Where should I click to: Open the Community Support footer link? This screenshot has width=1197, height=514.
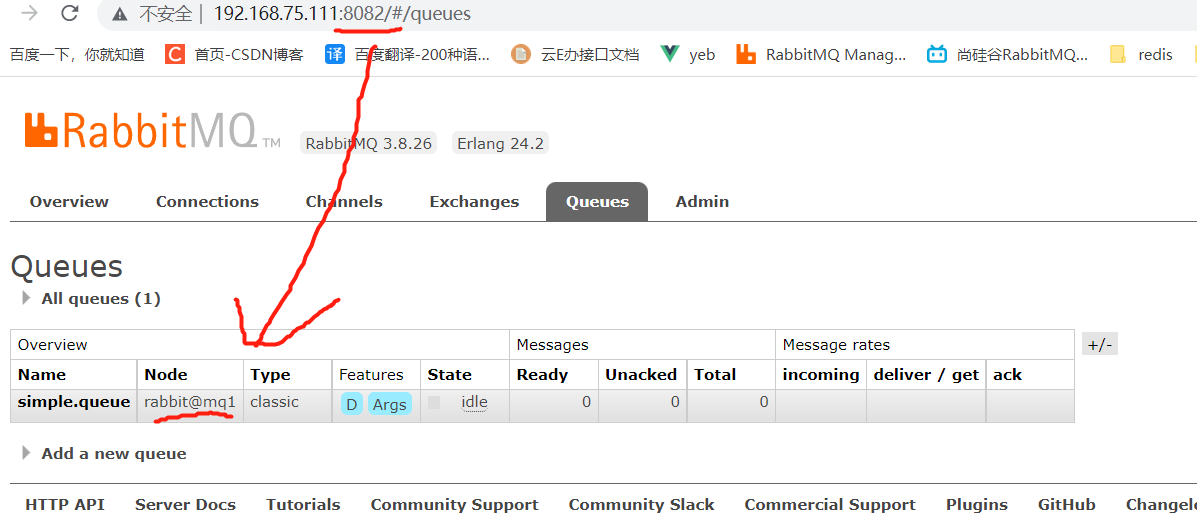tap(454, 505)
